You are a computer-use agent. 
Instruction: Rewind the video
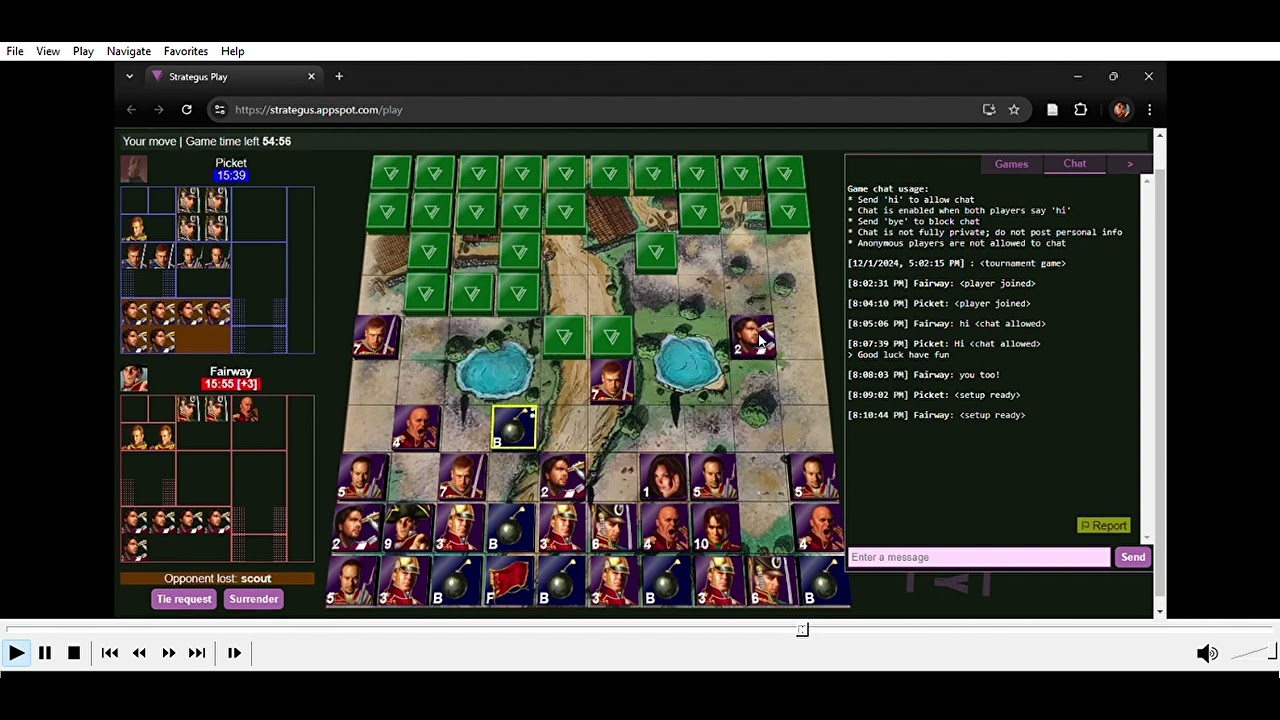coord(139,653)
